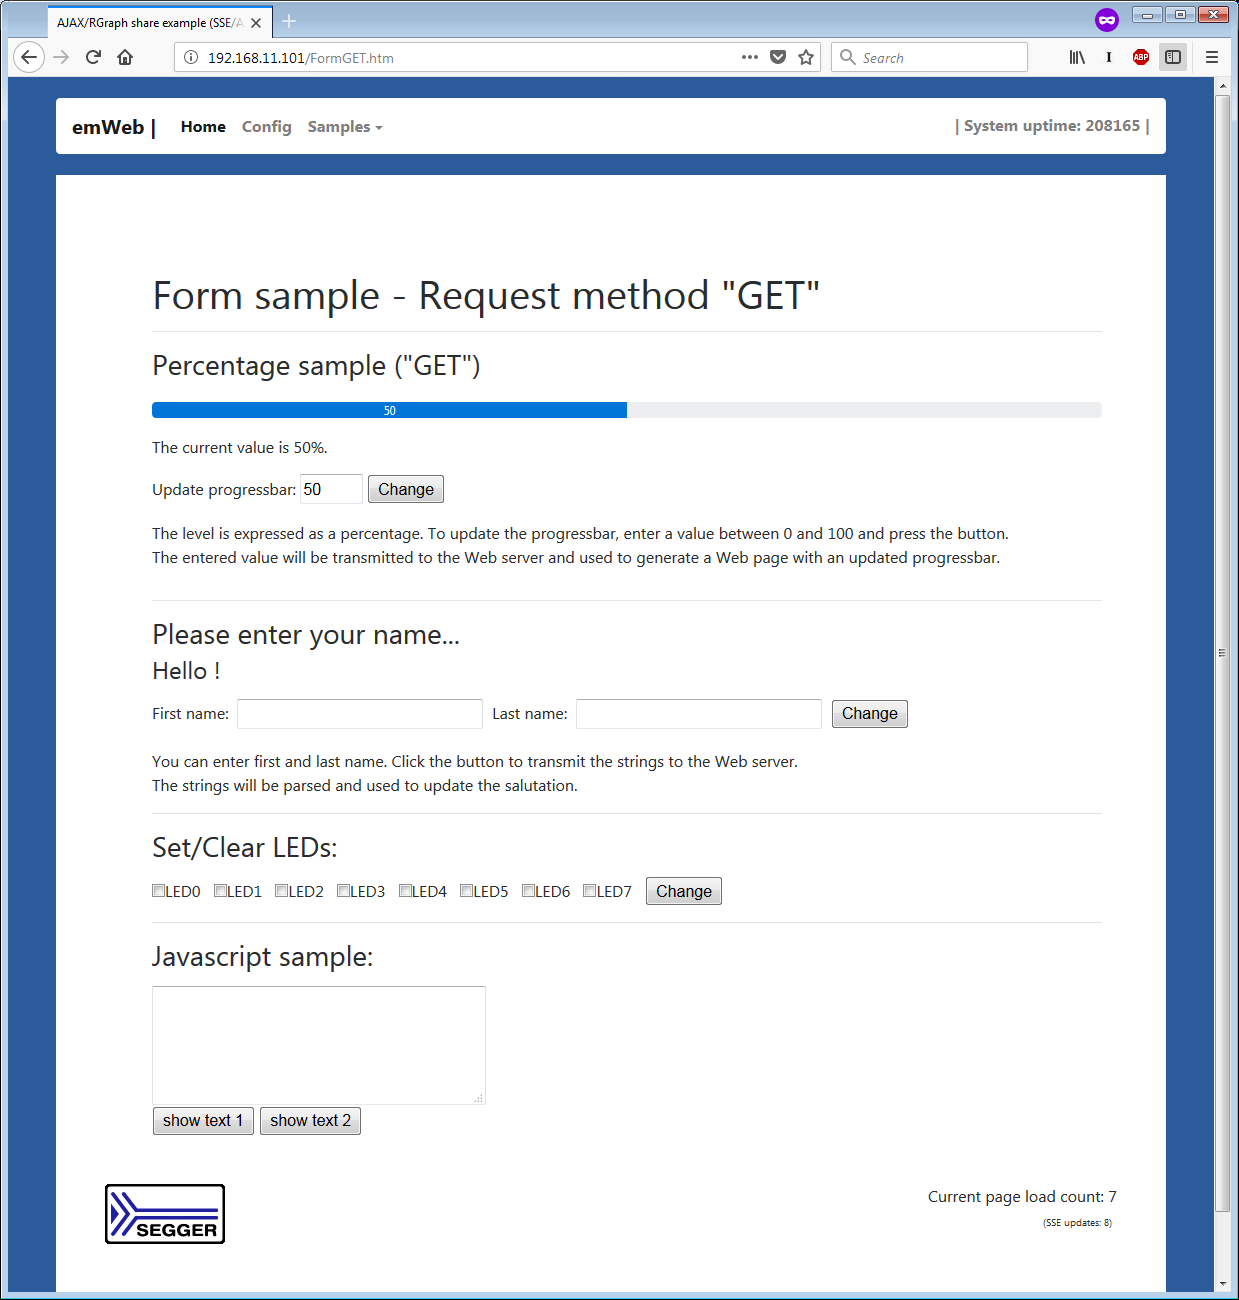Viewport: 1239px width, 1300px height.
Task: Open page actions three-dot menu
Action: pyautogui.click(x=750, y=57)
